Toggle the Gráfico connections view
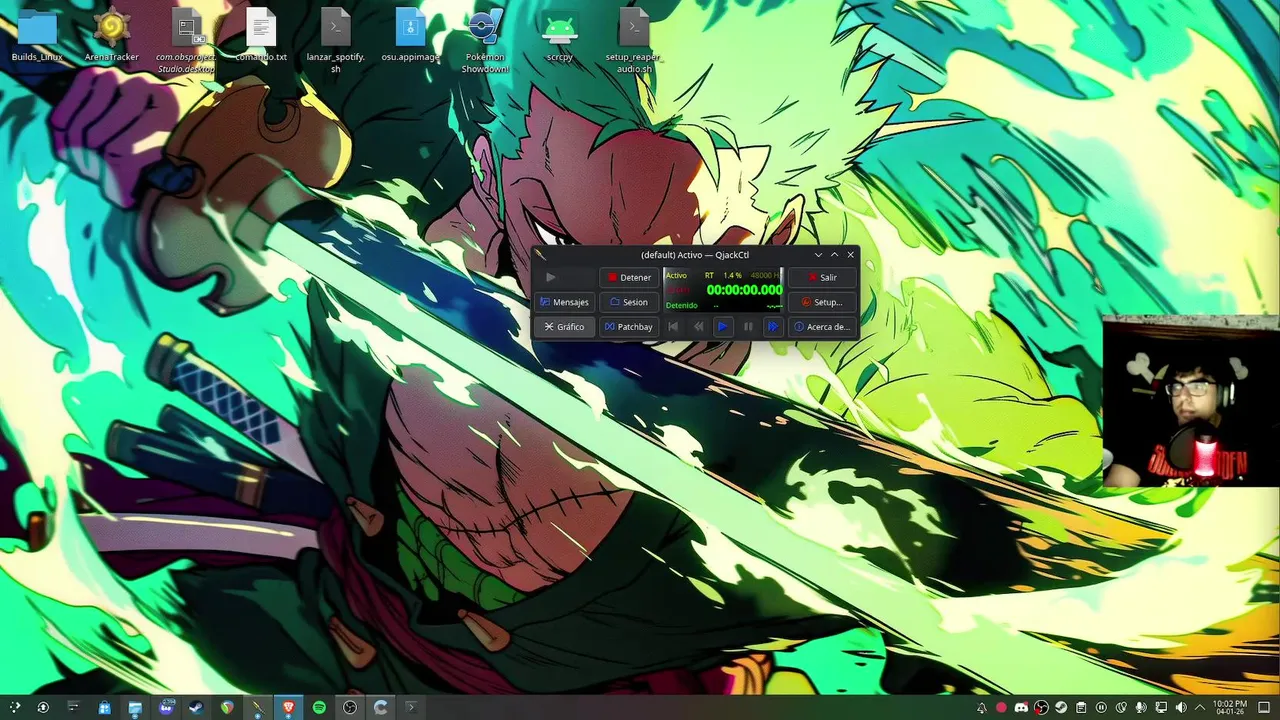The image size is (1280, 720). tap(564, 327)
